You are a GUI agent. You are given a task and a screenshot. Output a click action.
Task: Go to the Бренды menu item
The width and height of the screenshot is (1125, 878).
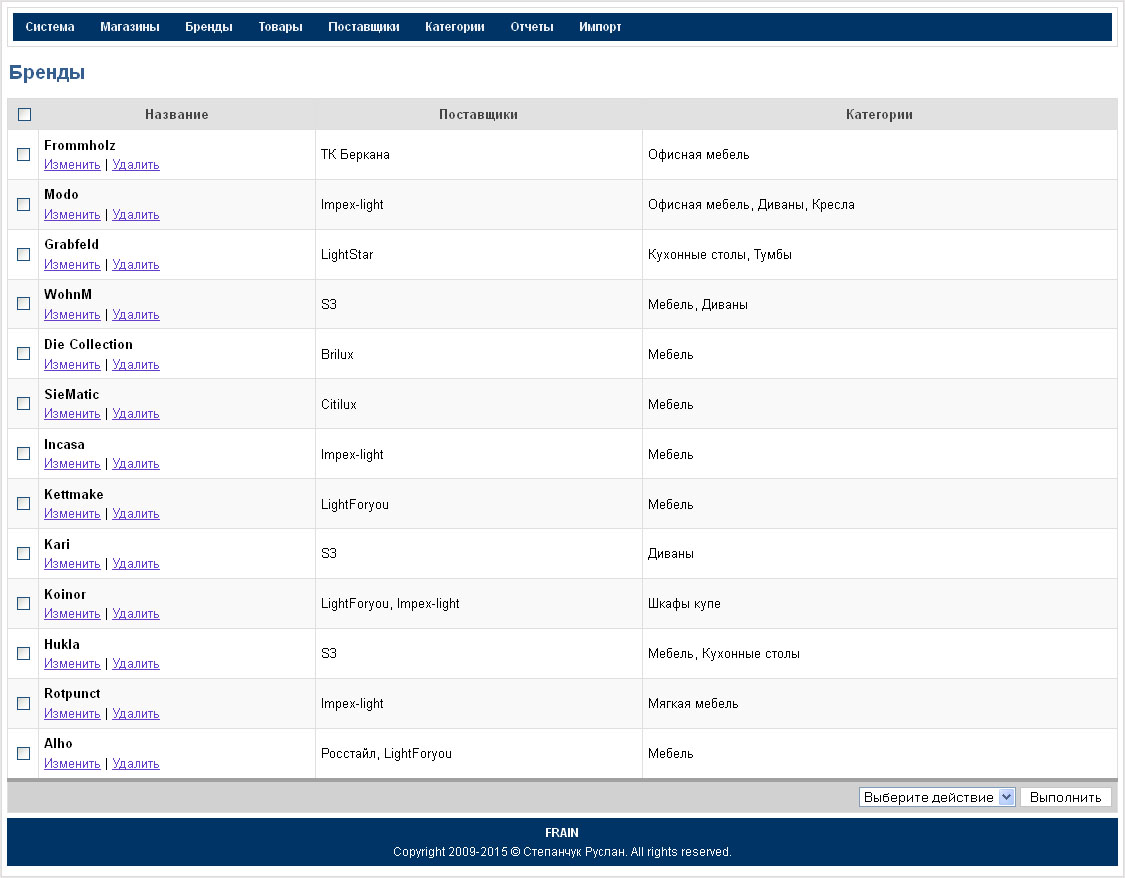[x=209, y=27]
